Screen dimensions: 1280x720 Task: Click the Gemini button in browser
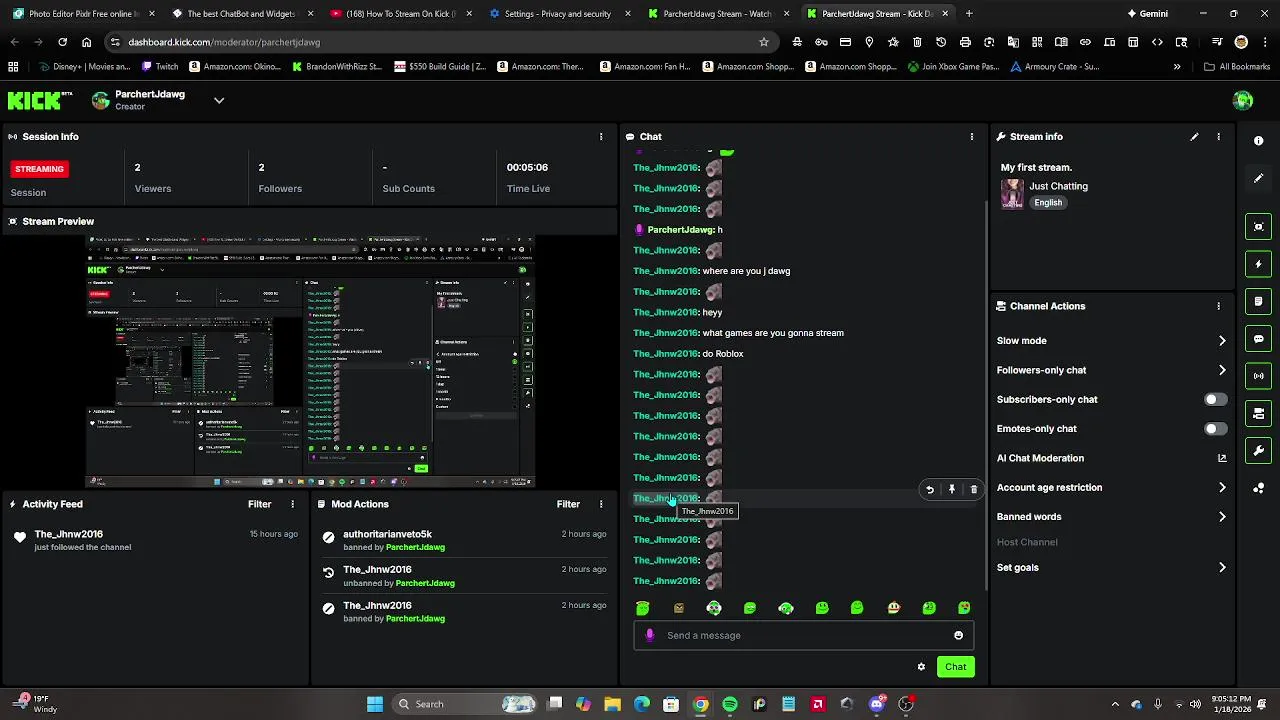(x=1146, y=14)
